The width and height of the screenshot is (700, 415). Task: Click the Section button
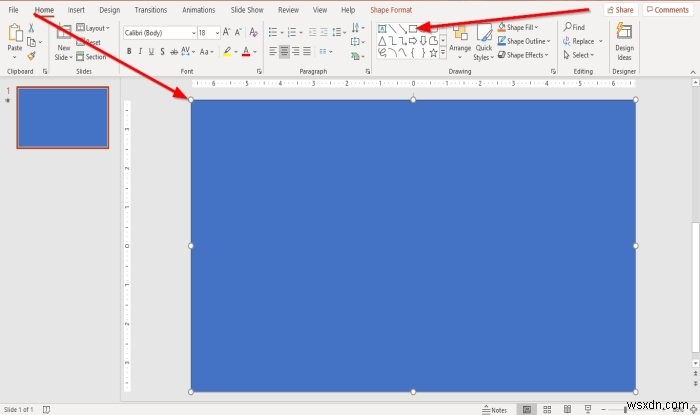click(x=92, y=57)
